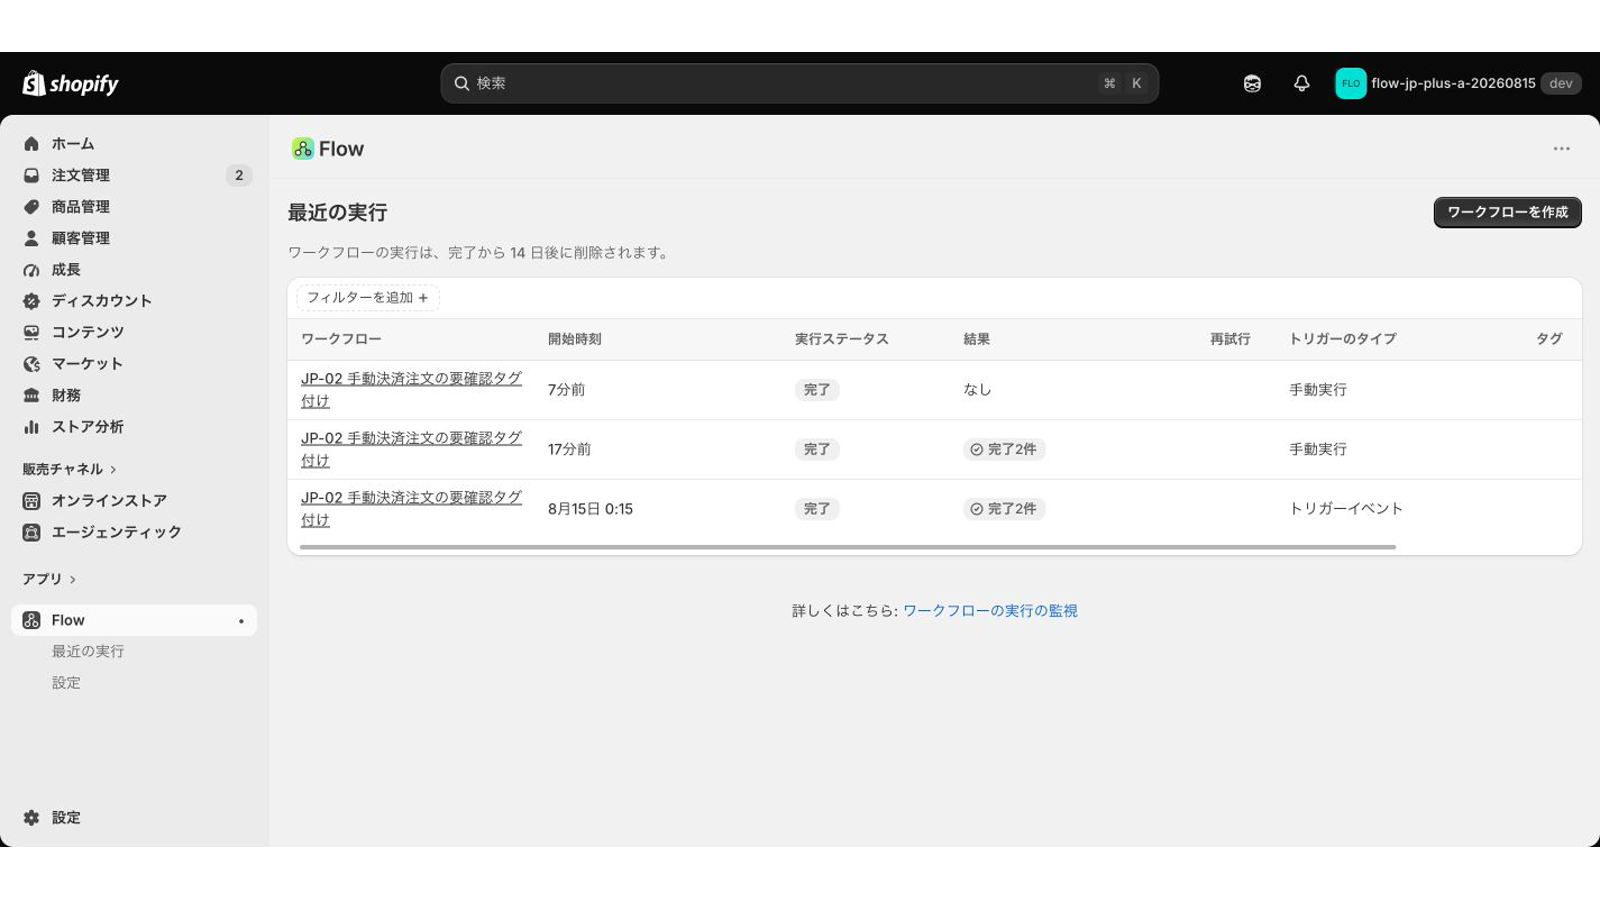Click フィルターを追加 + button
This screenshot has height=900, width=1600.
tap(368, 298)
